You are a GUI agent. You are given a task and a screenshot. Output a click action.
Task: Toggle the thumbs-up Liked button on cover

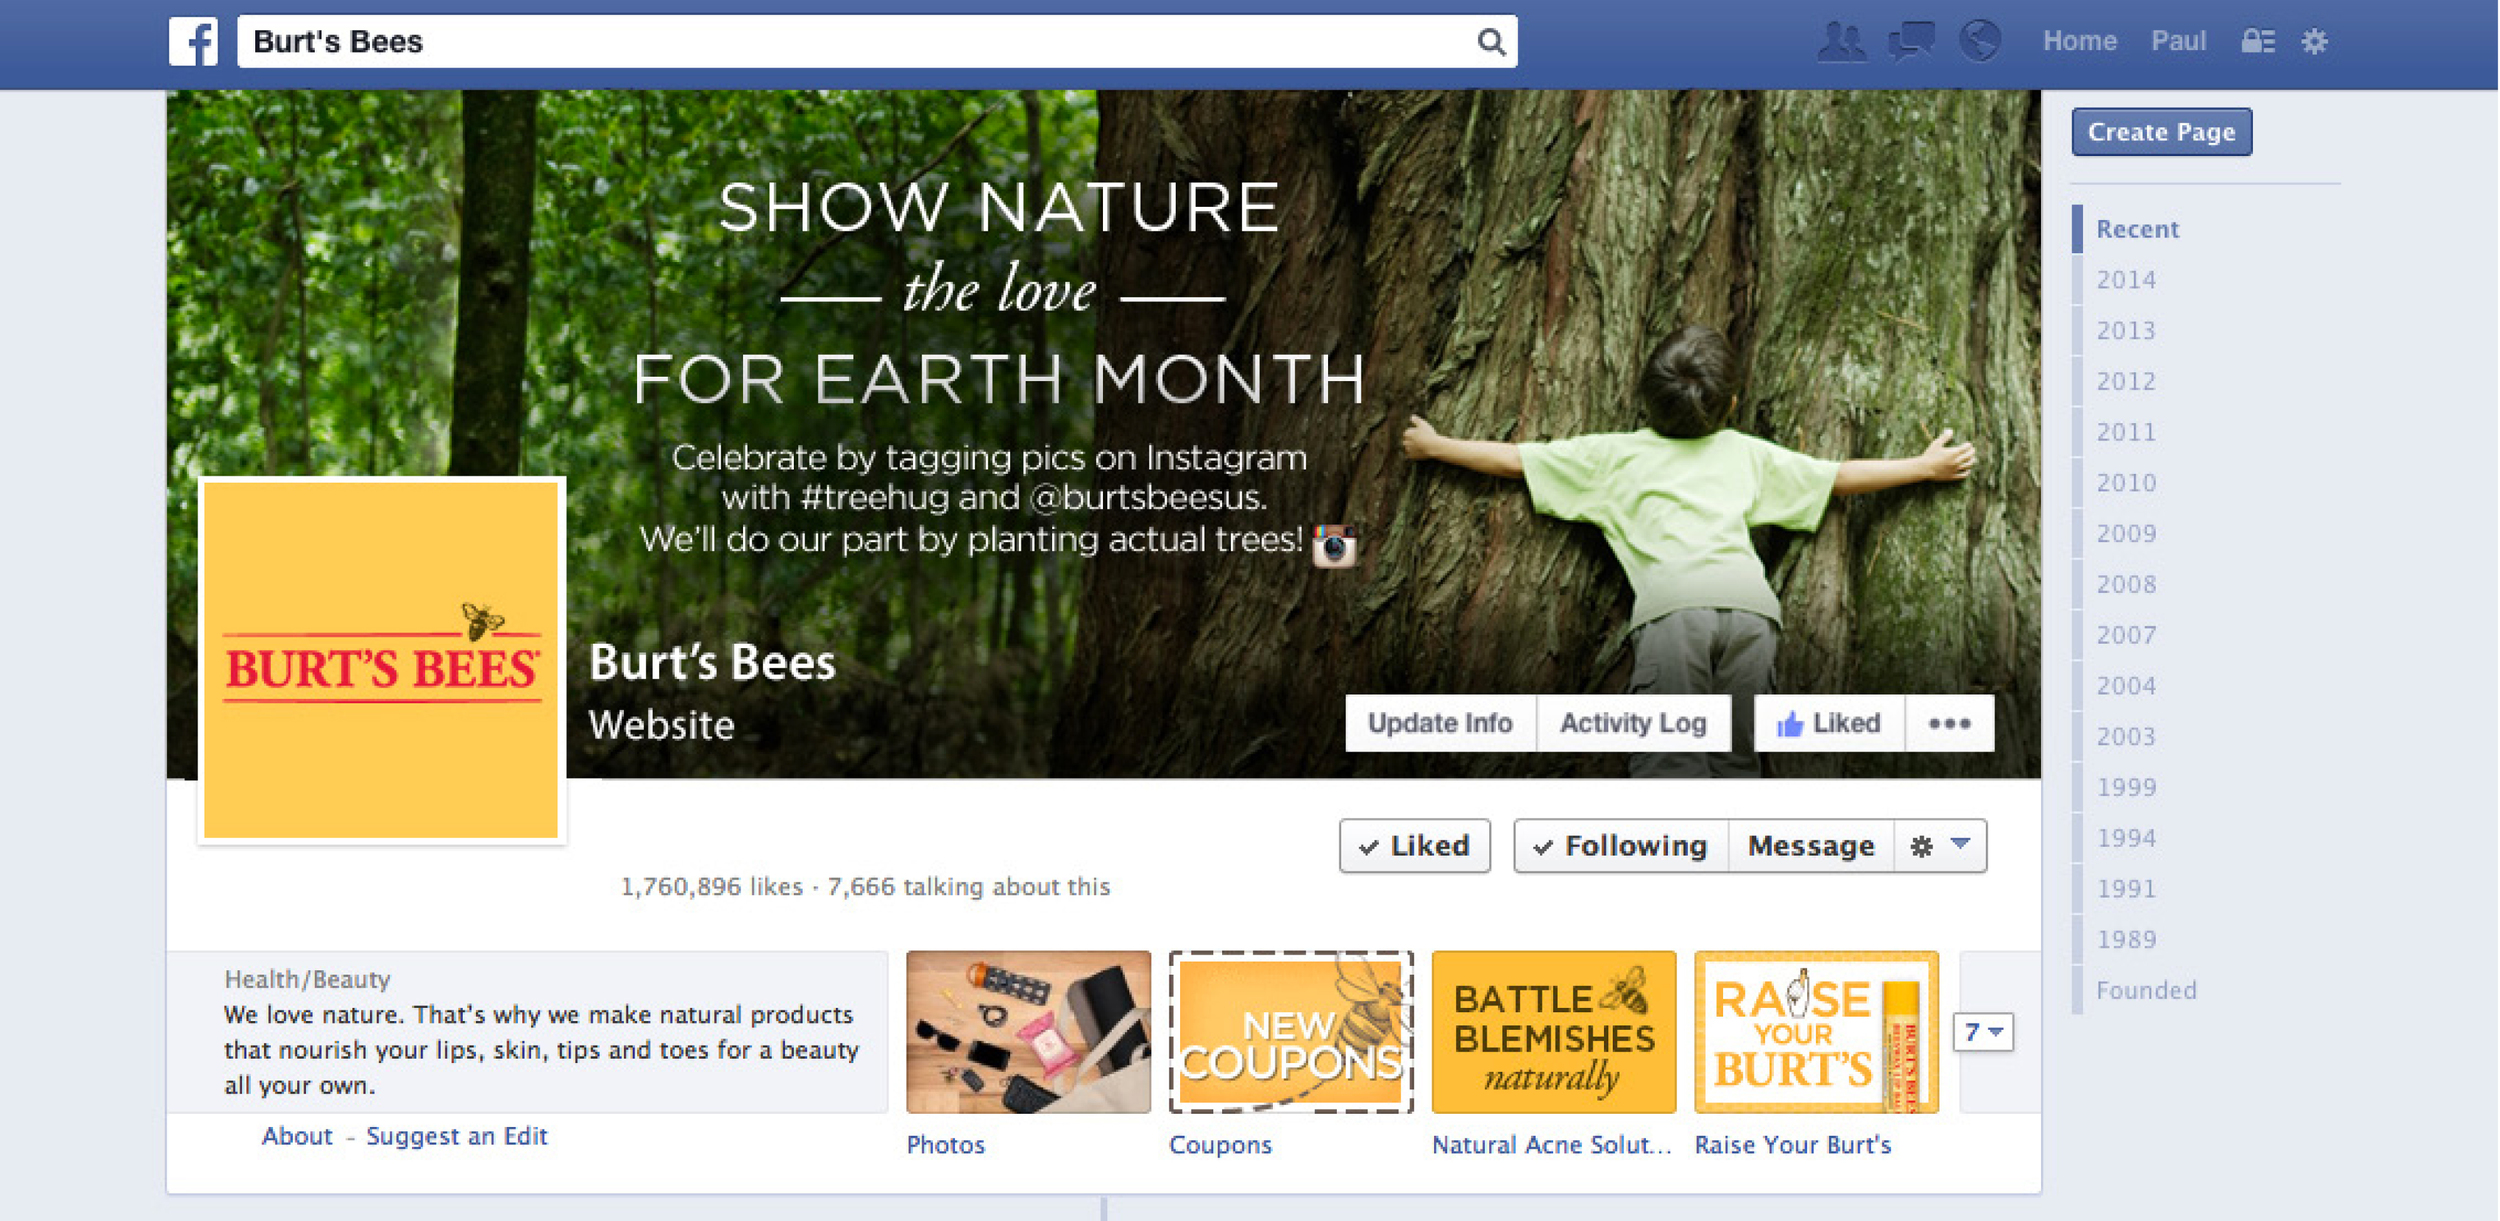(1828, 723)
